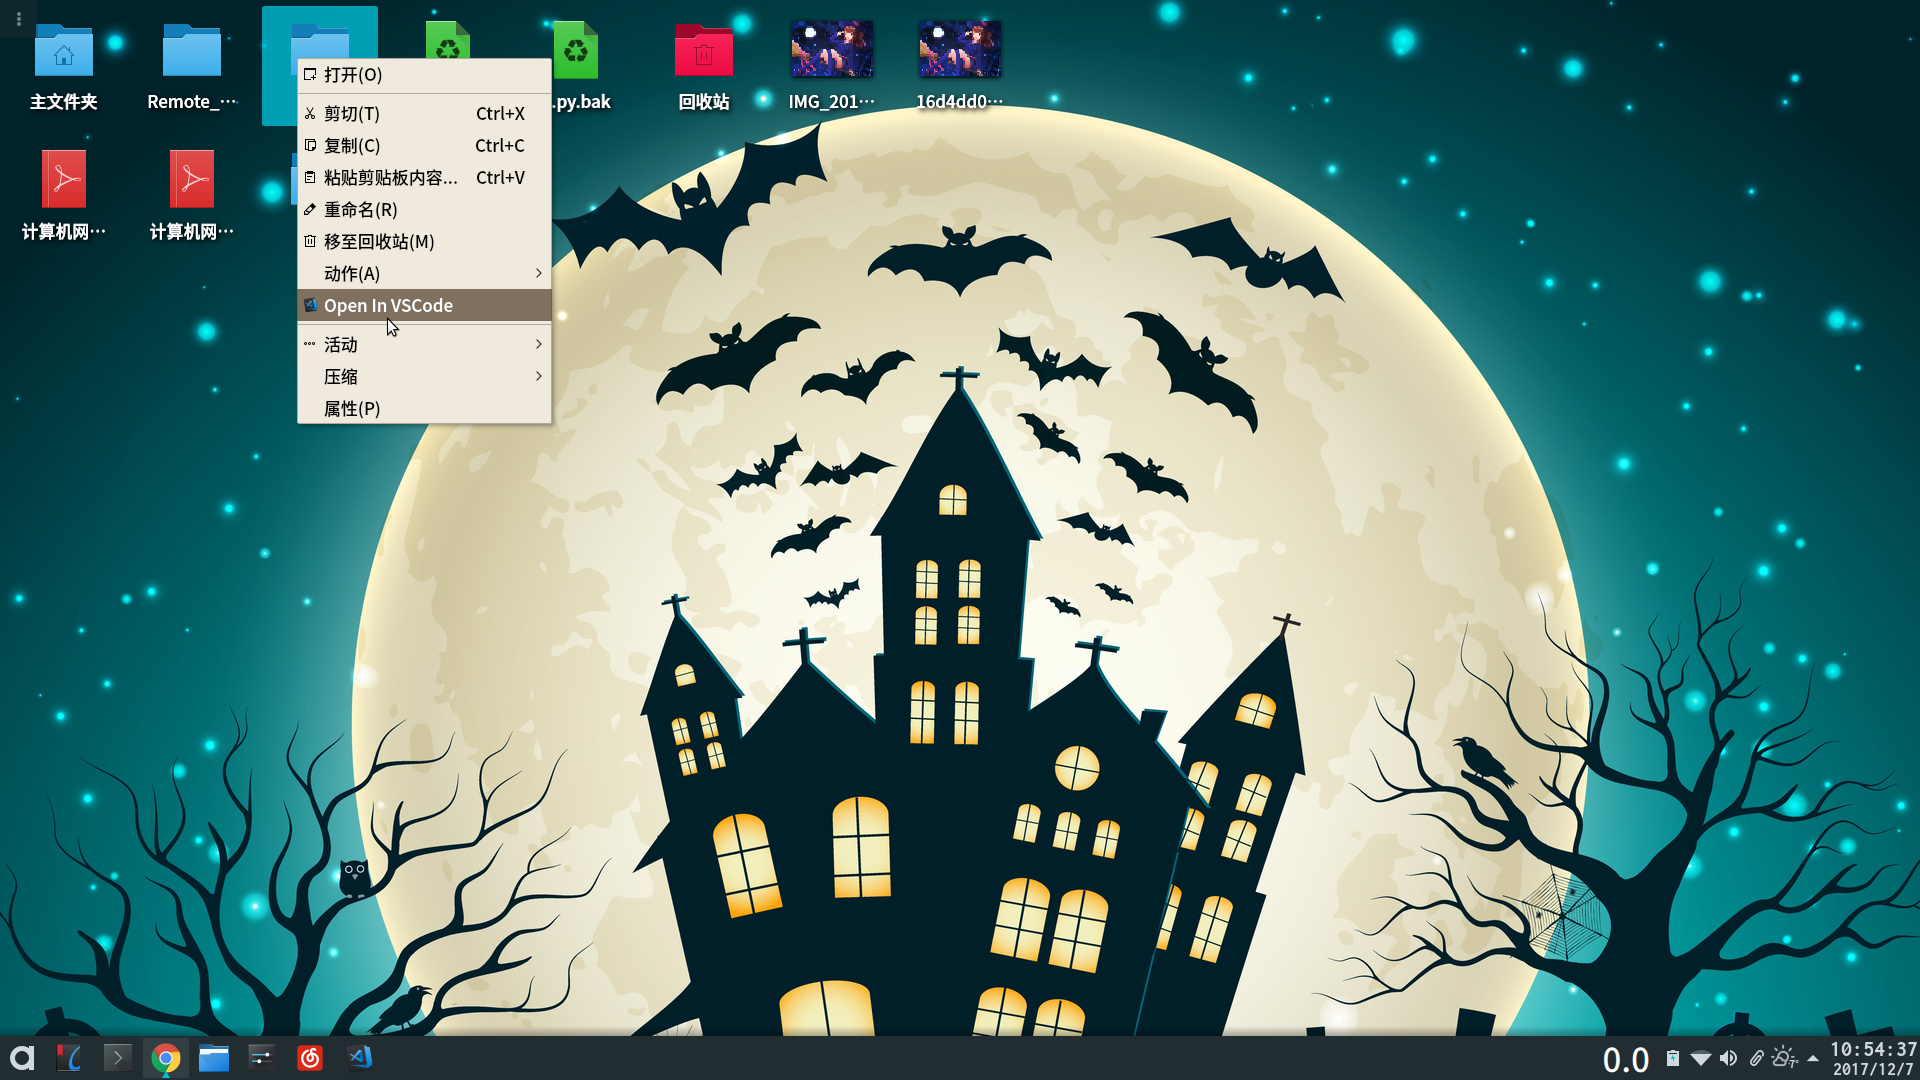Choose 粘贴剪贴板内容 paste entry
1920x1080 pixels.
coord(424,178)
